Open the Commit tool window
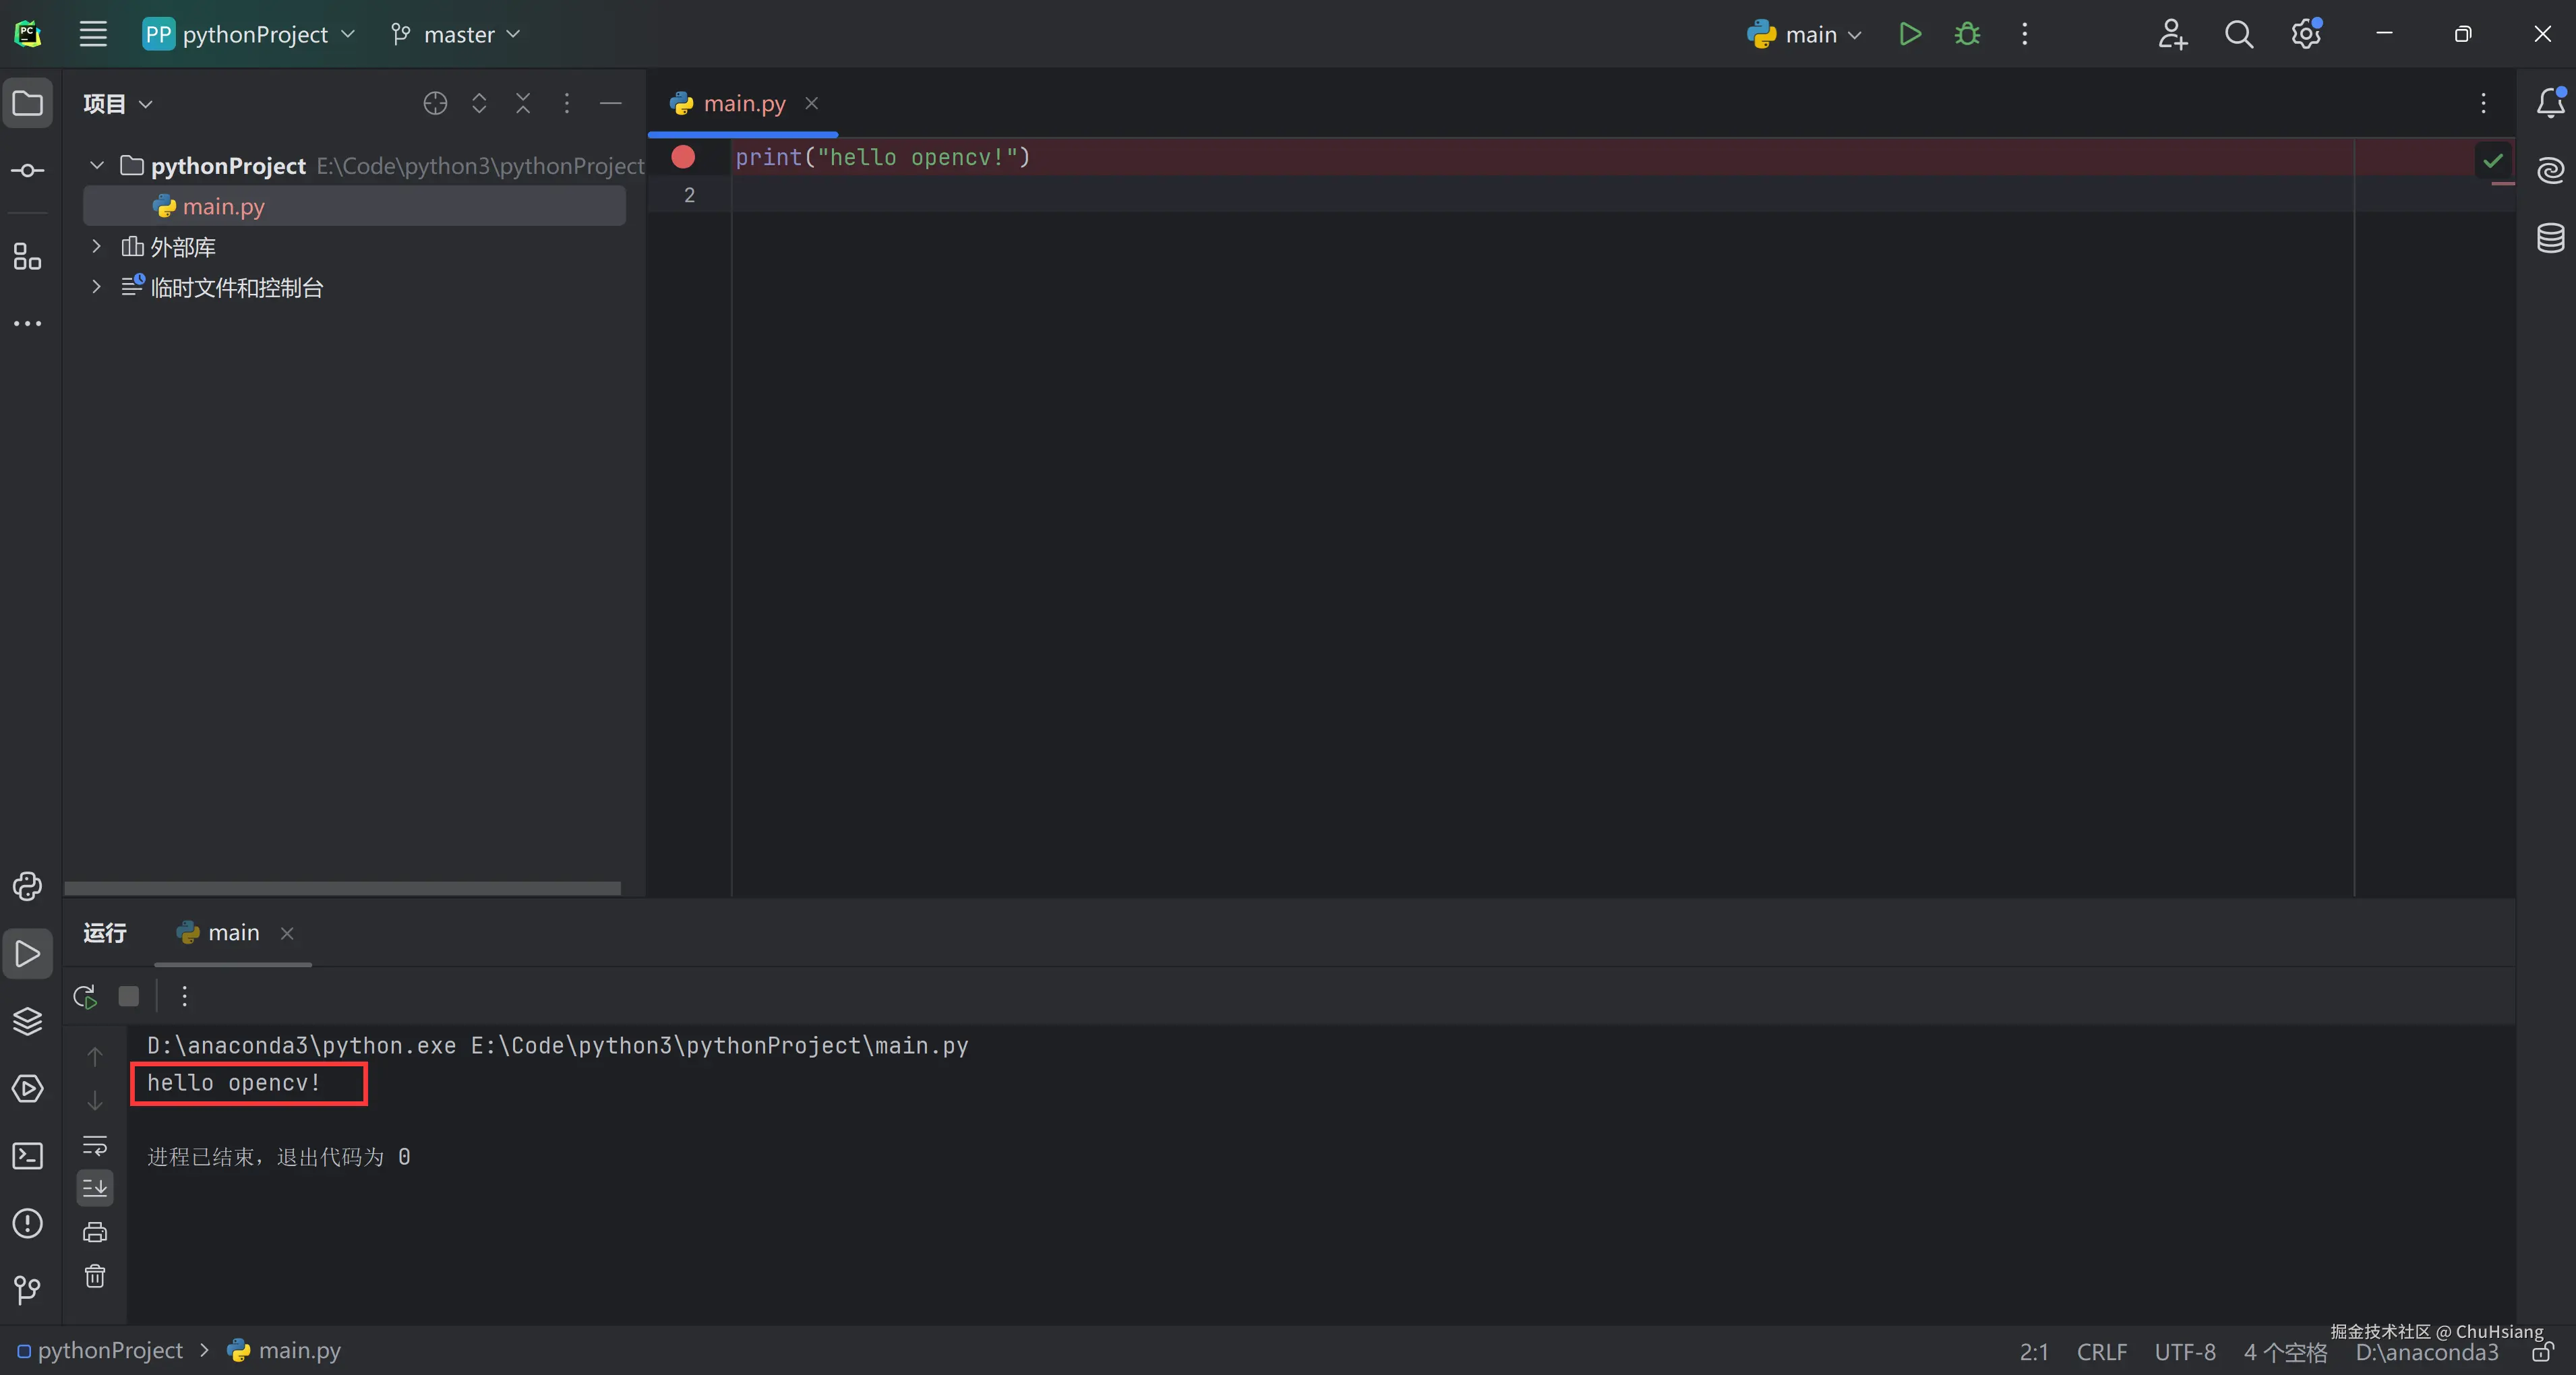 27,171
